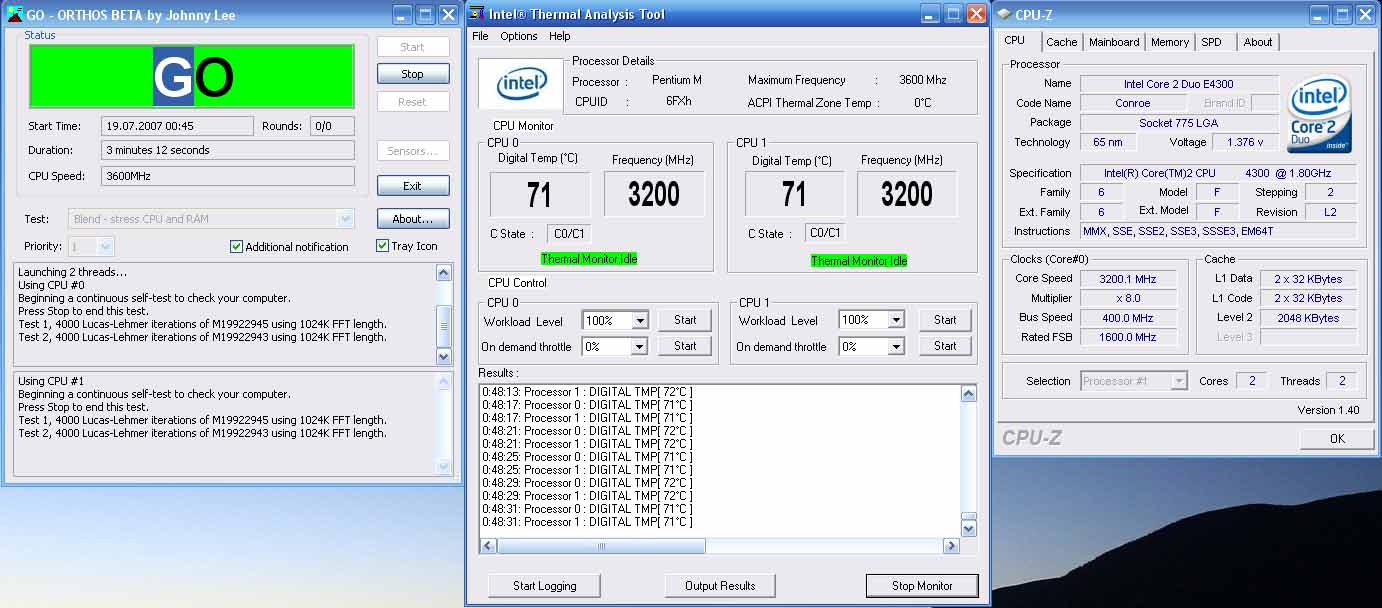Click the Results horizontal scrollbar right arrow

click(x=951, y=546)
